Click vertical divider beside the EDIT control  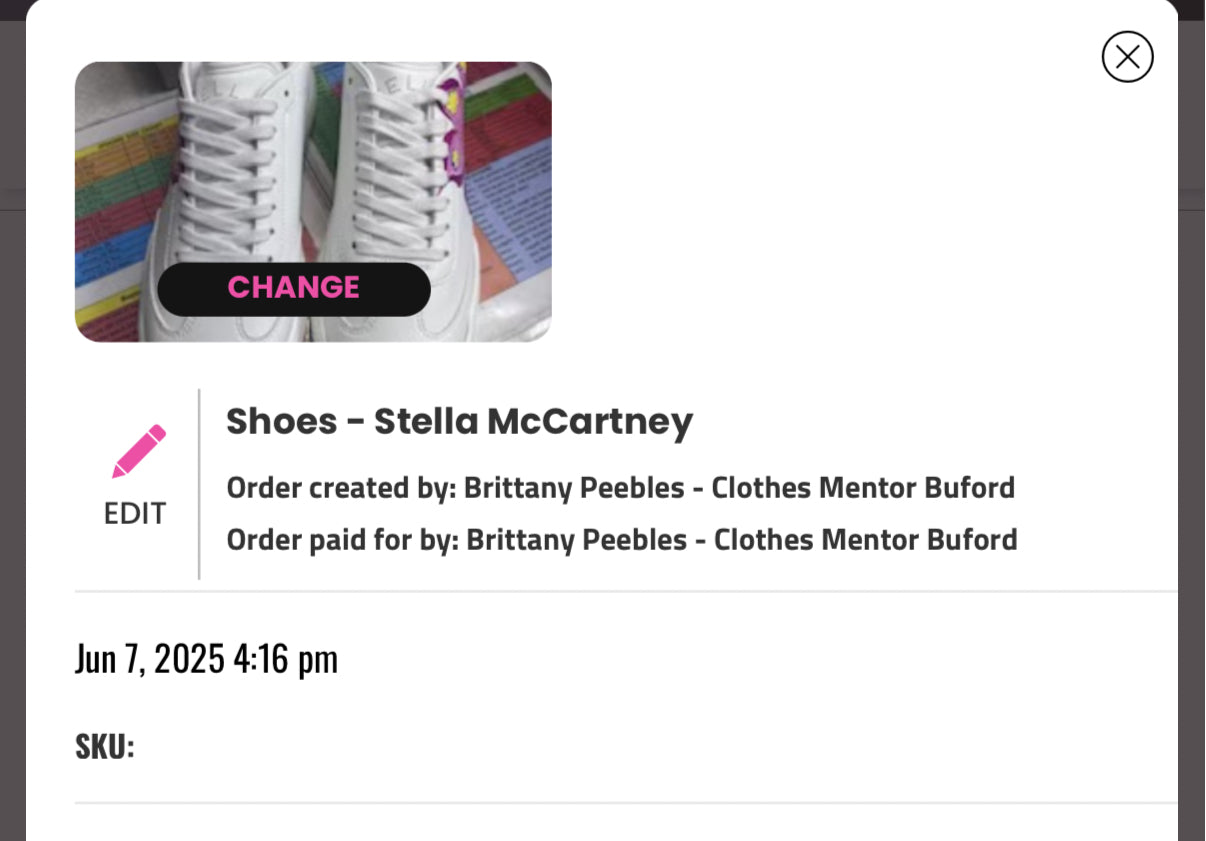coord(199,484)
